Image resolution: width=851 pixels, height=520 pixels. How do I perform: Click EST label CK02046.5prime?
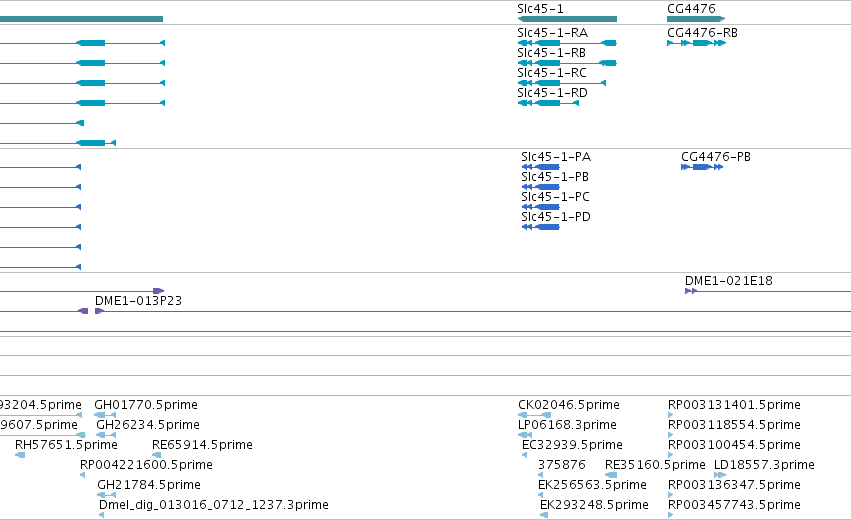pyautogui.click(x=569, y=405)
